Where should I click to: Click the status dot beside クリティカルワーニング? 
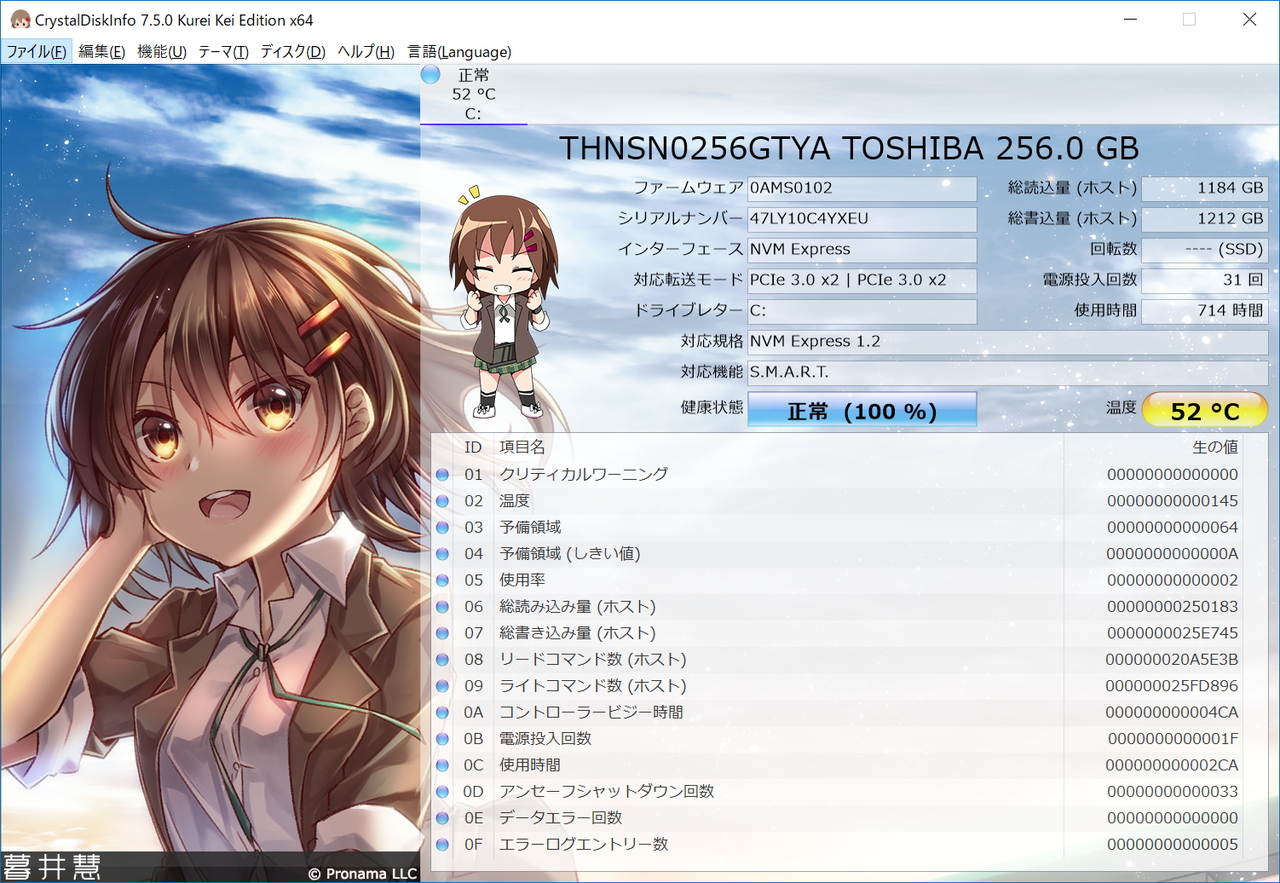(441, 474)
